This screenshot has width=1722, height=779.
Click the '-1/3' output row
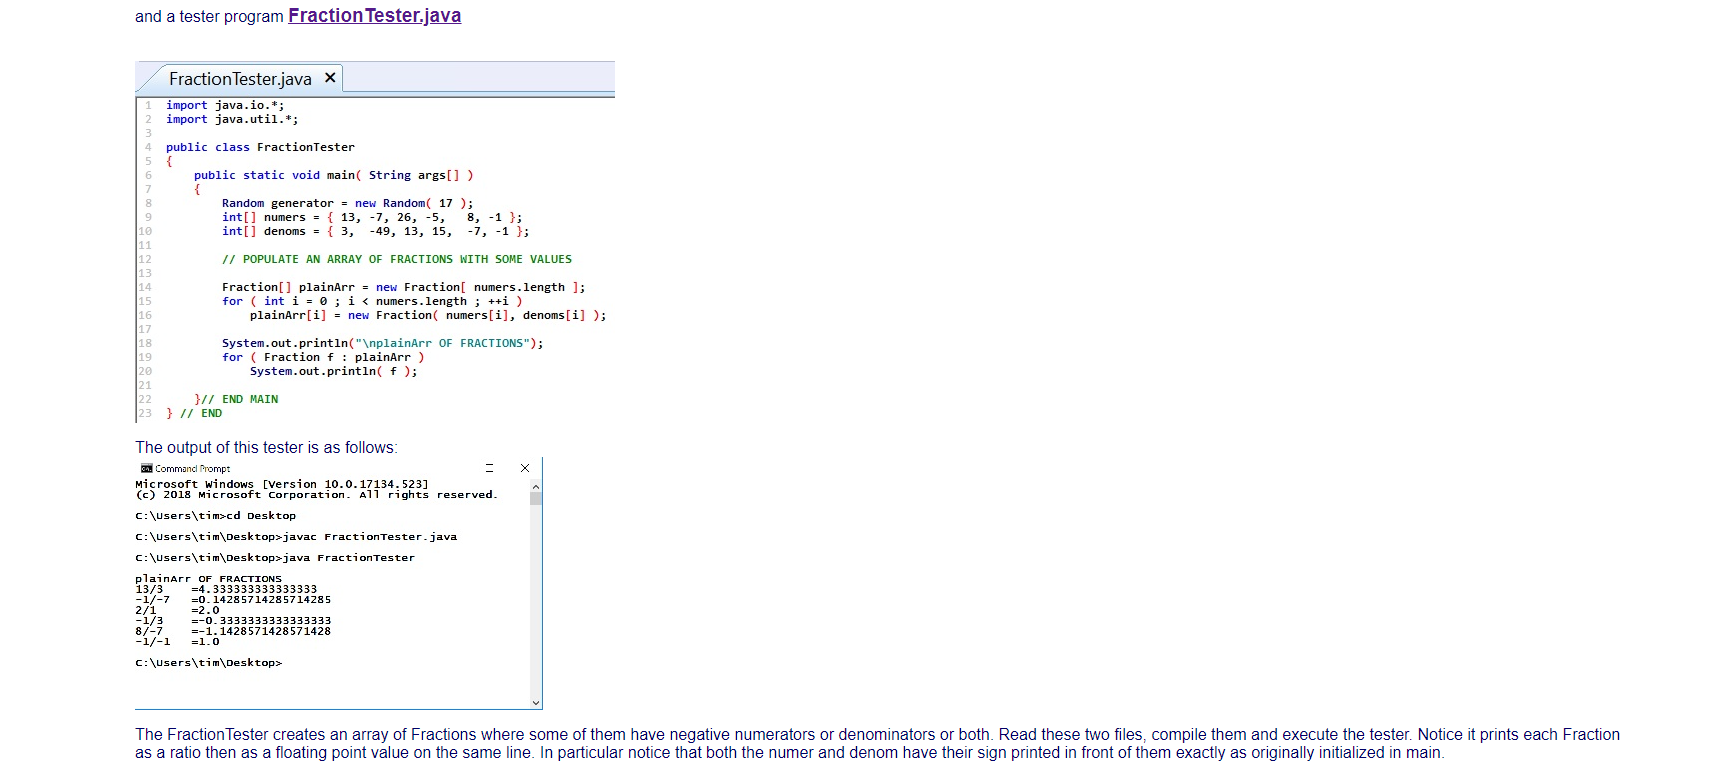(233, 621)
